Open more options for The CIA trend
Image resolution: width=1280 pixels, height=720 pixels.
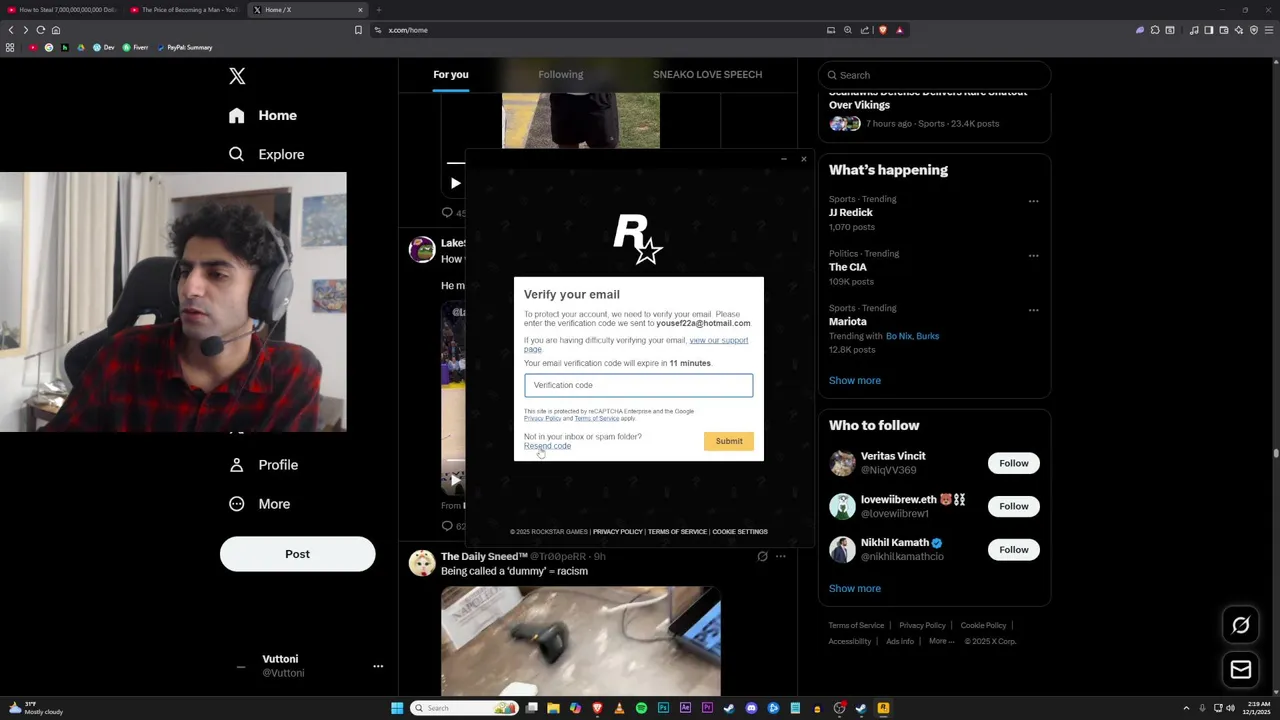[1033, 255]
